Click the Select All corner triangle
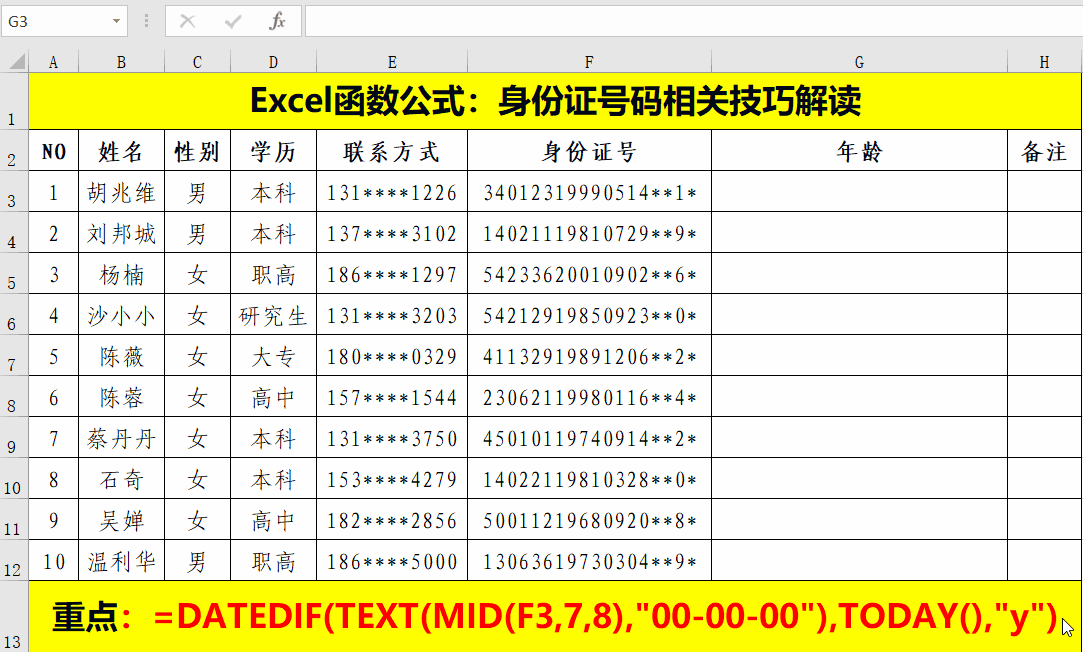The height and width of the screenshot is (652, 1083). coord(15,62)
